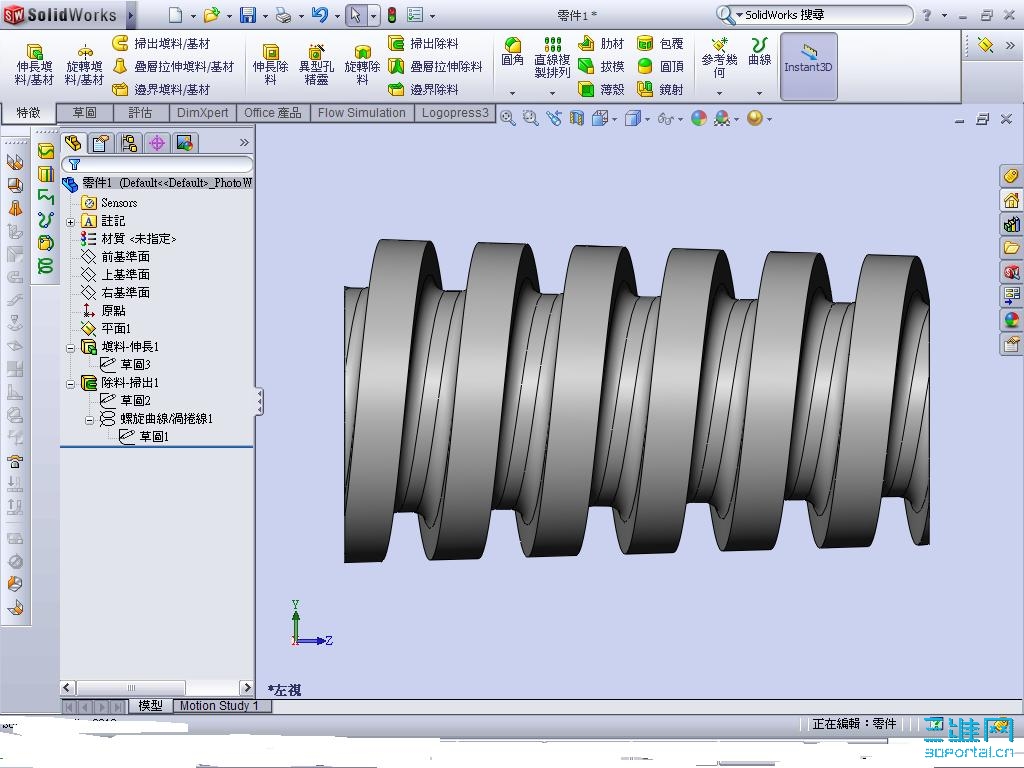Click the Save icon in title bar

pyautogui.click(x=248, y=14)
